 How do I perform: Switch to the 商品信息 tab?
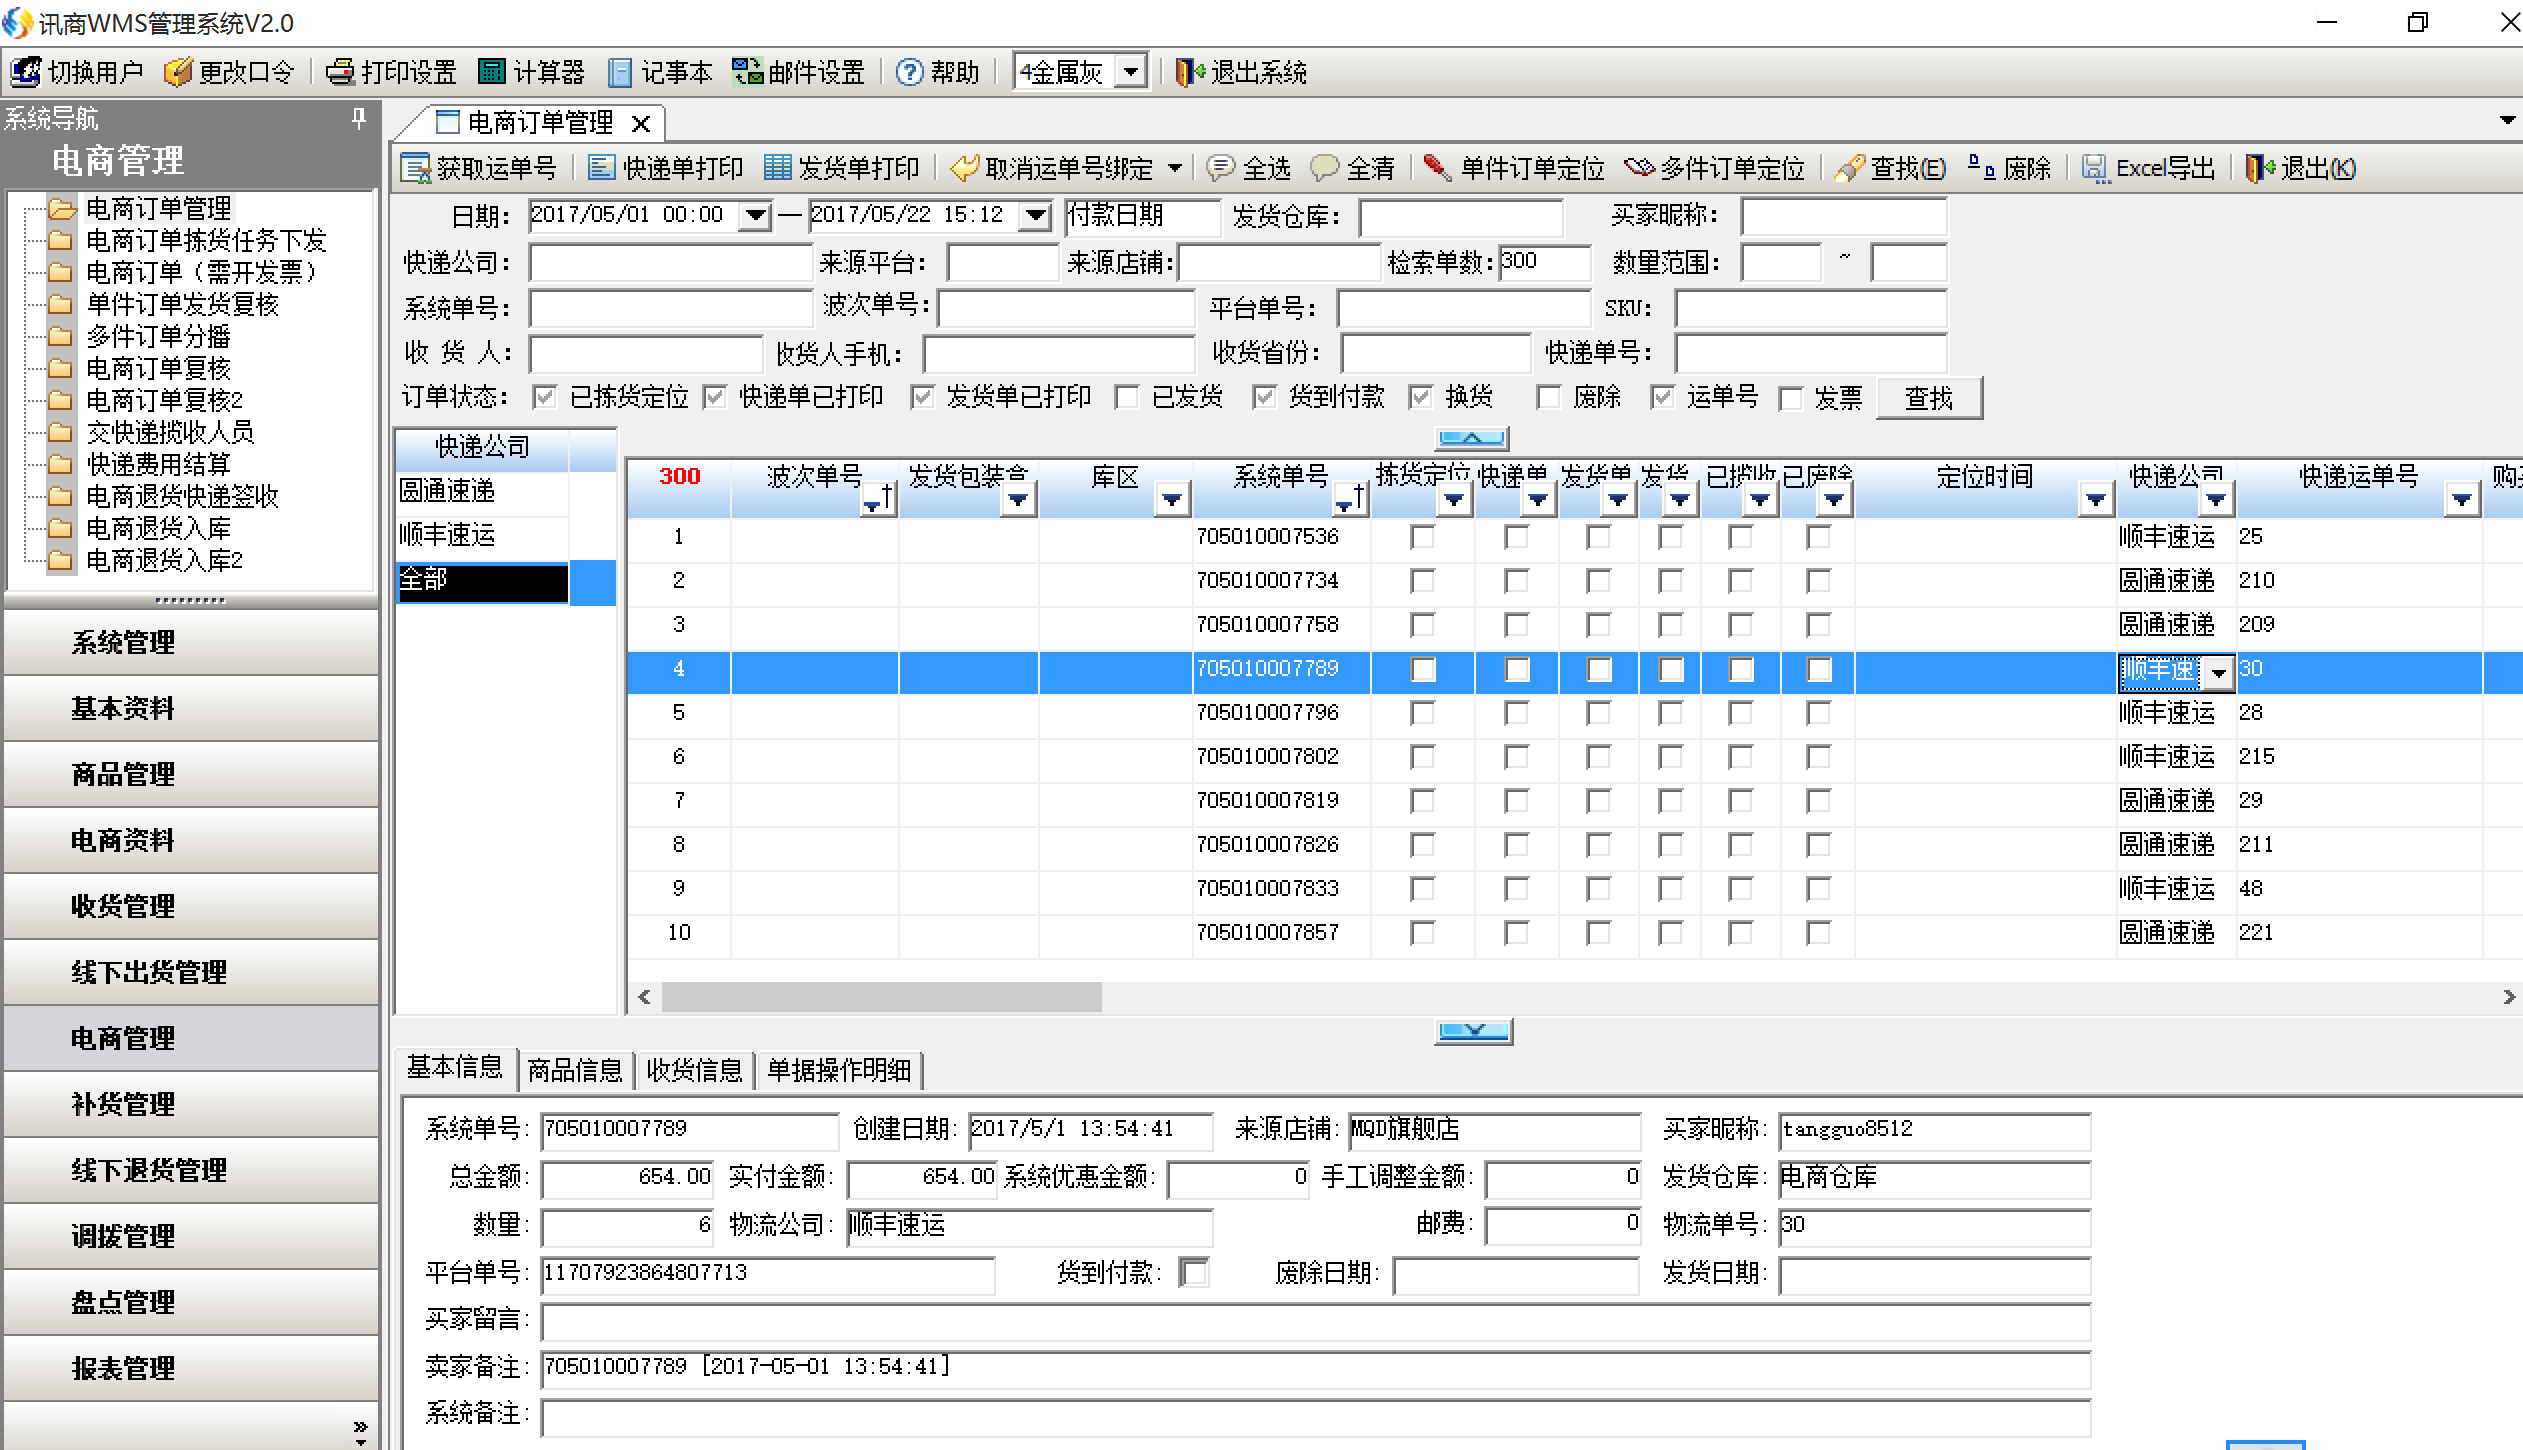pos(574,1069)
